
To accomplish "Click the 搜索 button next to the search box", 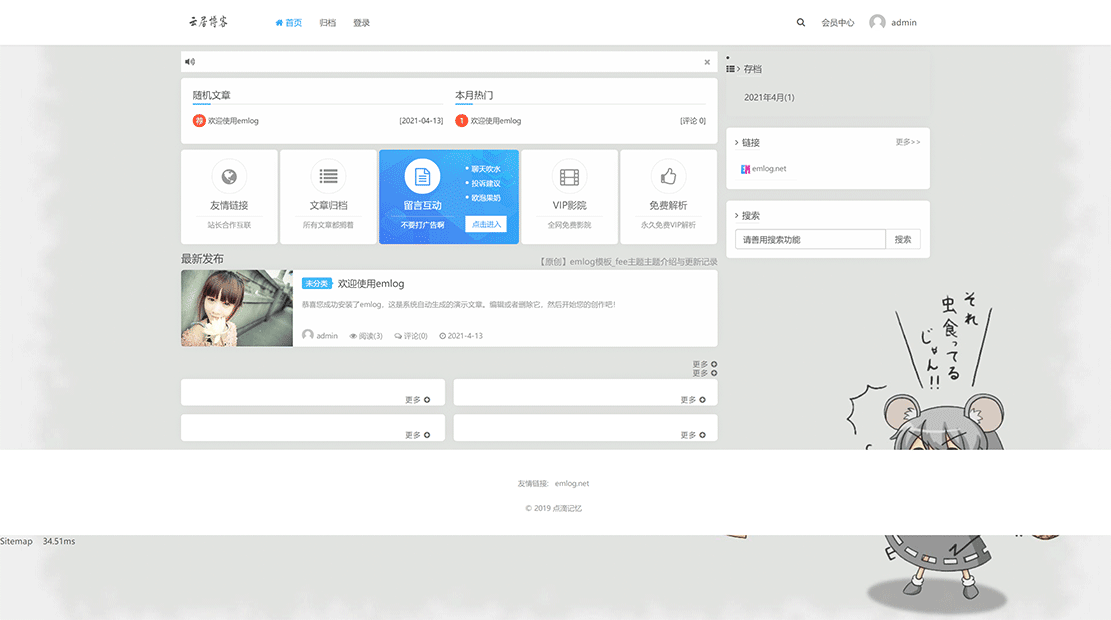I will pos(902,239).
